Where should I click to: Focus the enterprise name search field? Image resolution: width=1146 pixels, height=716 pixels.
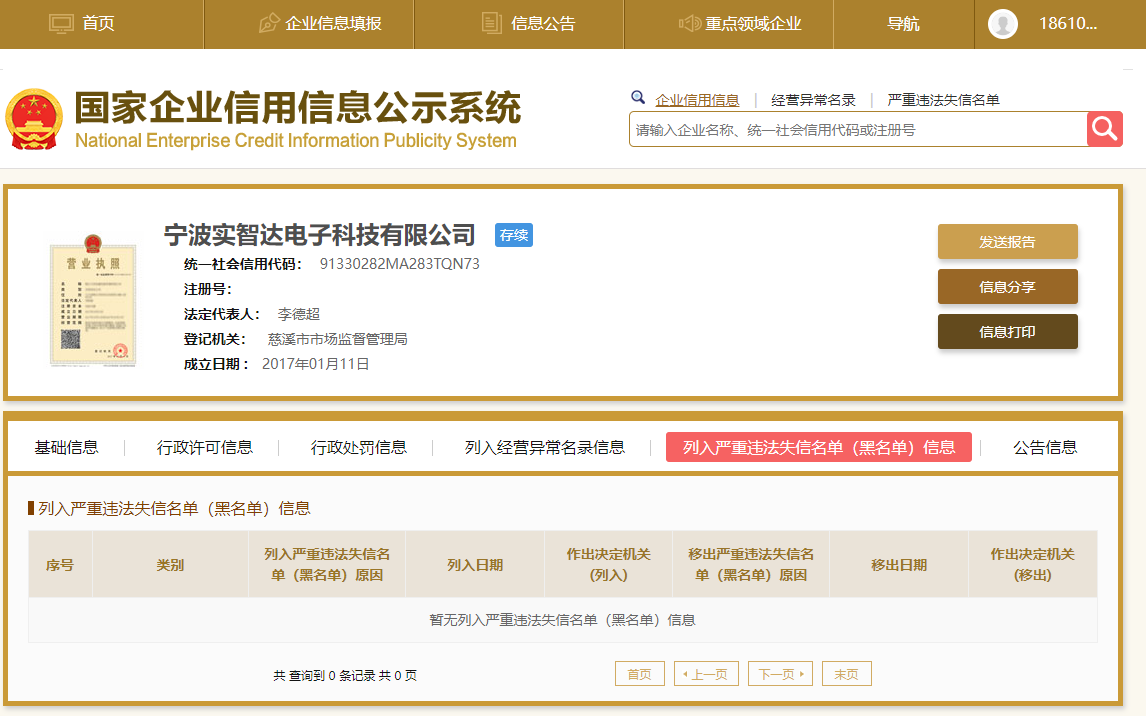point(858,129)
